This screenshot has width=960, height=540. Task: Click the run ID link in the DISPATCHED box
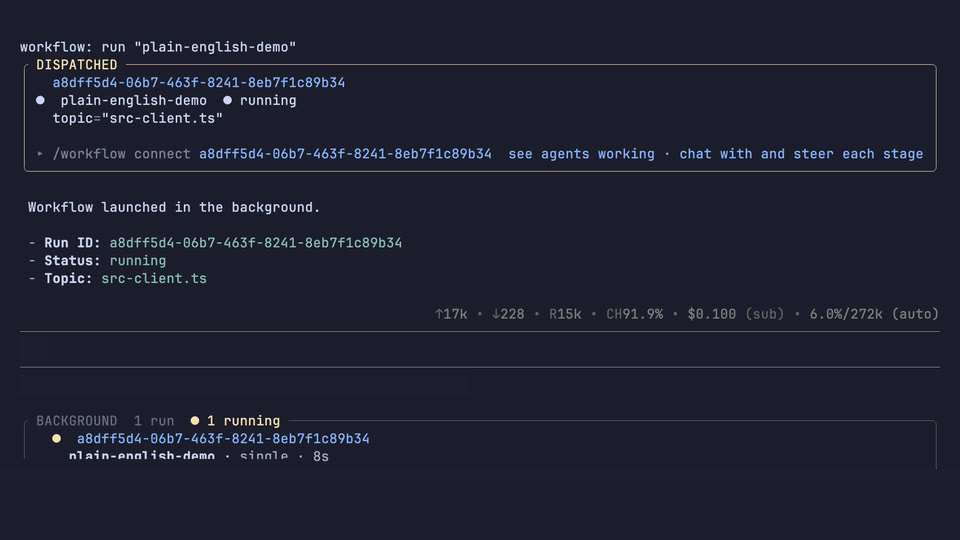coord(198,83)
